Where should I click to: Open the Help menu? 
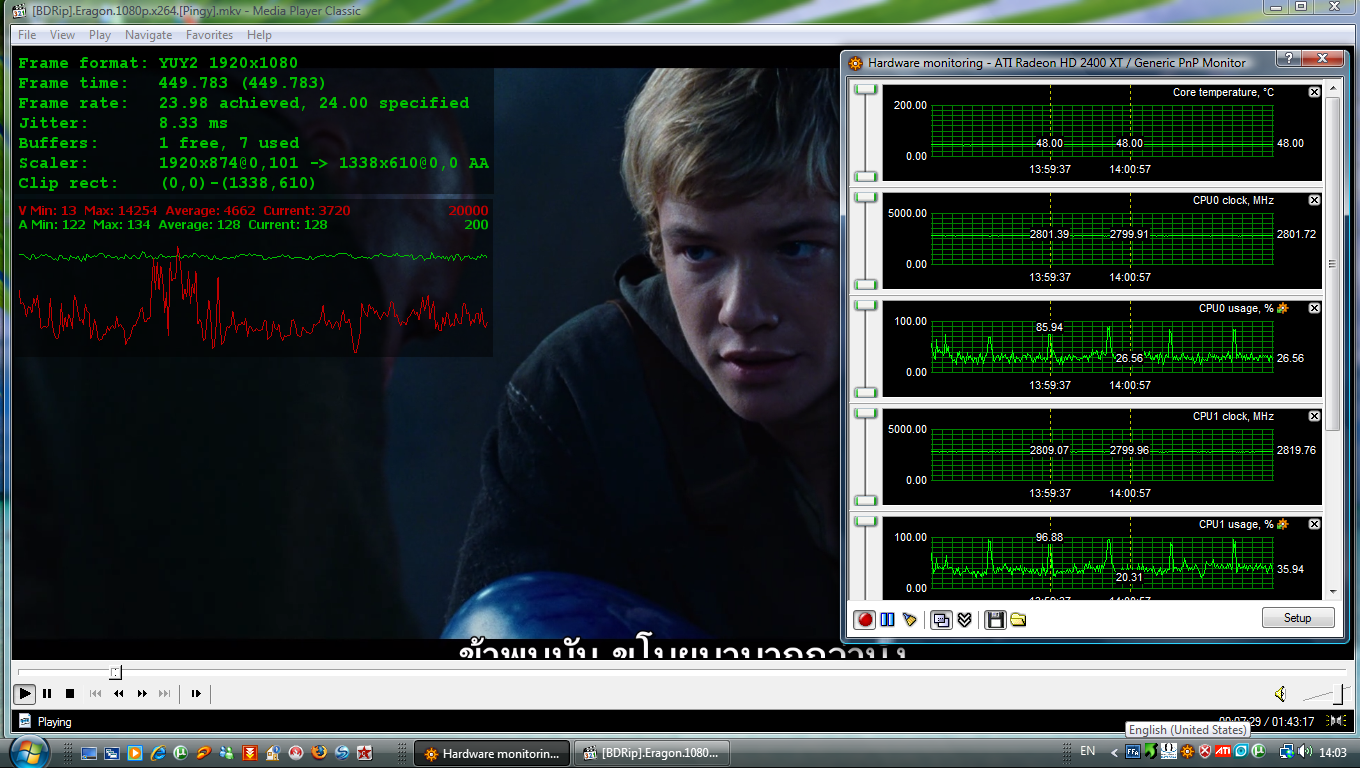click(x=259, y=35)
